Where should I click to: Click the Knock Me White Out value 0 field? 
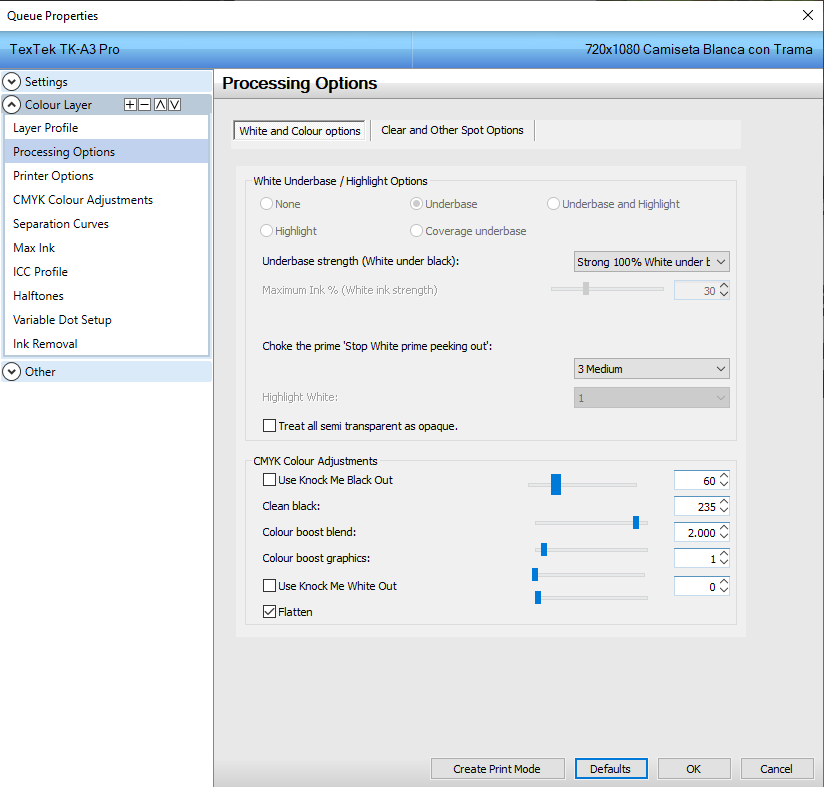(696, 586)
